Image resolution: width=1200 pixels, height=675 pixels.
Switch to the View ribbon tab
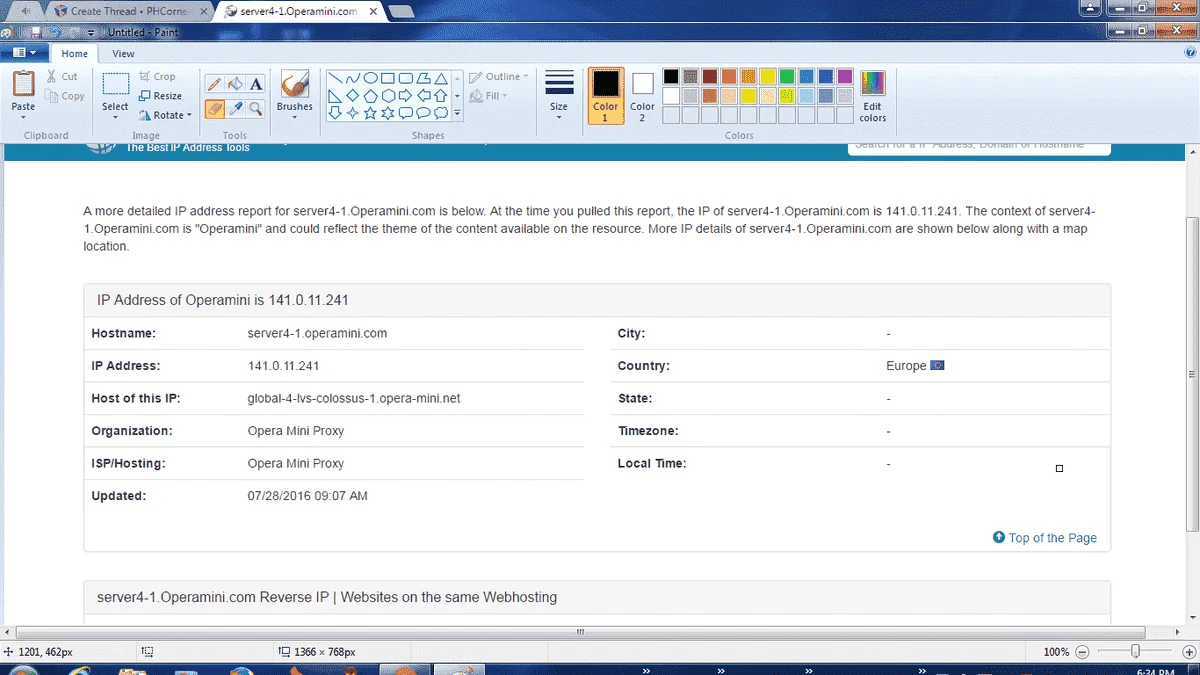pos(123,54)
